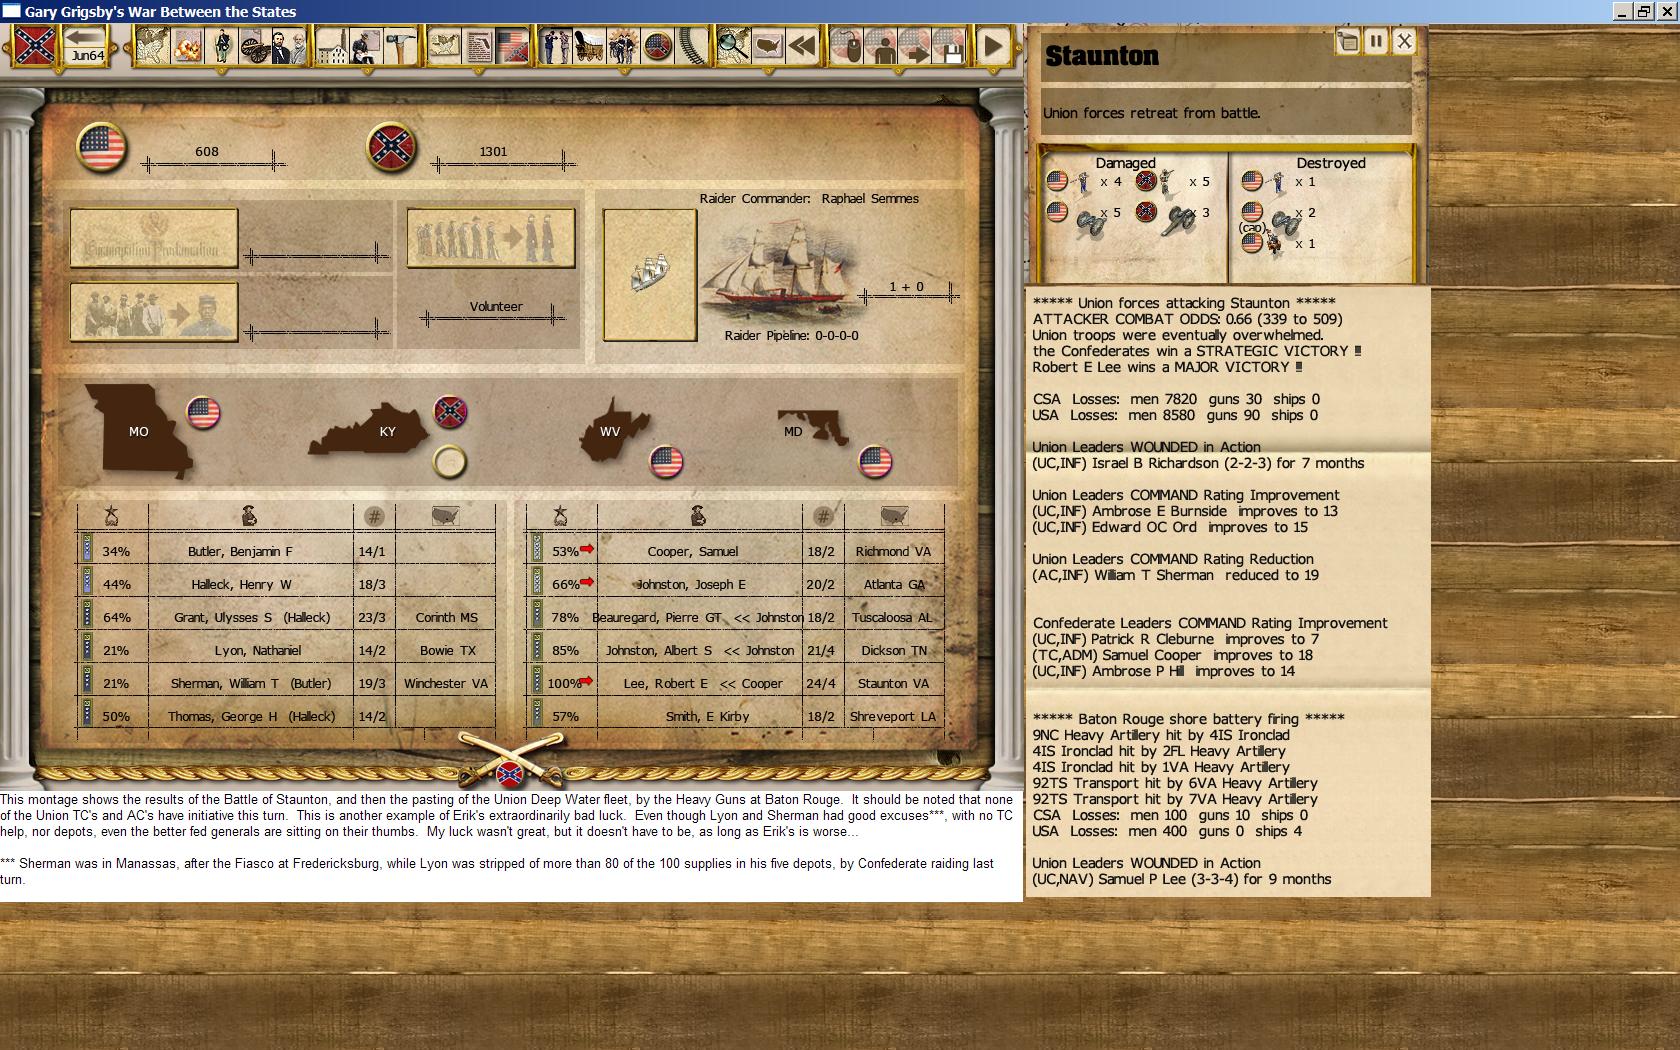Click the mouse settings toolbar icon
Image resolution: width=1680 pixels, height=1050 pixels.
point(848,46)
